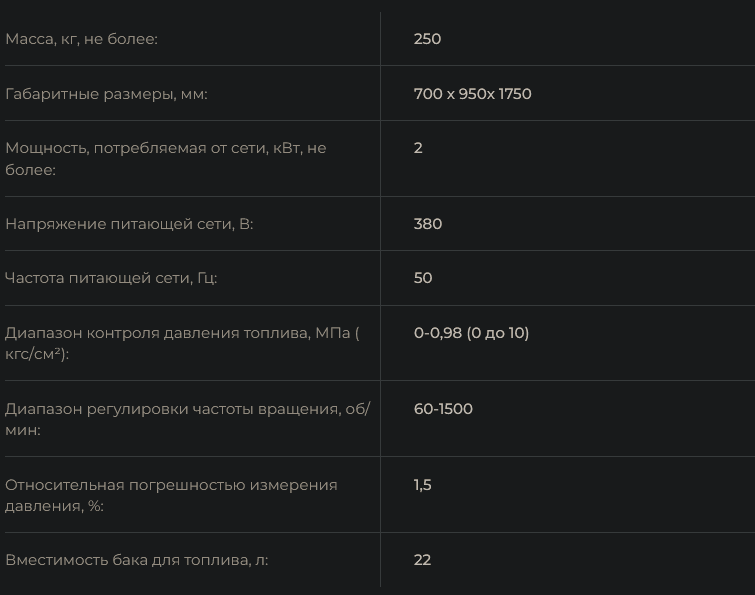Select the rotation speed value '60-1500'
755x595 pixels.
coord(443,409)
